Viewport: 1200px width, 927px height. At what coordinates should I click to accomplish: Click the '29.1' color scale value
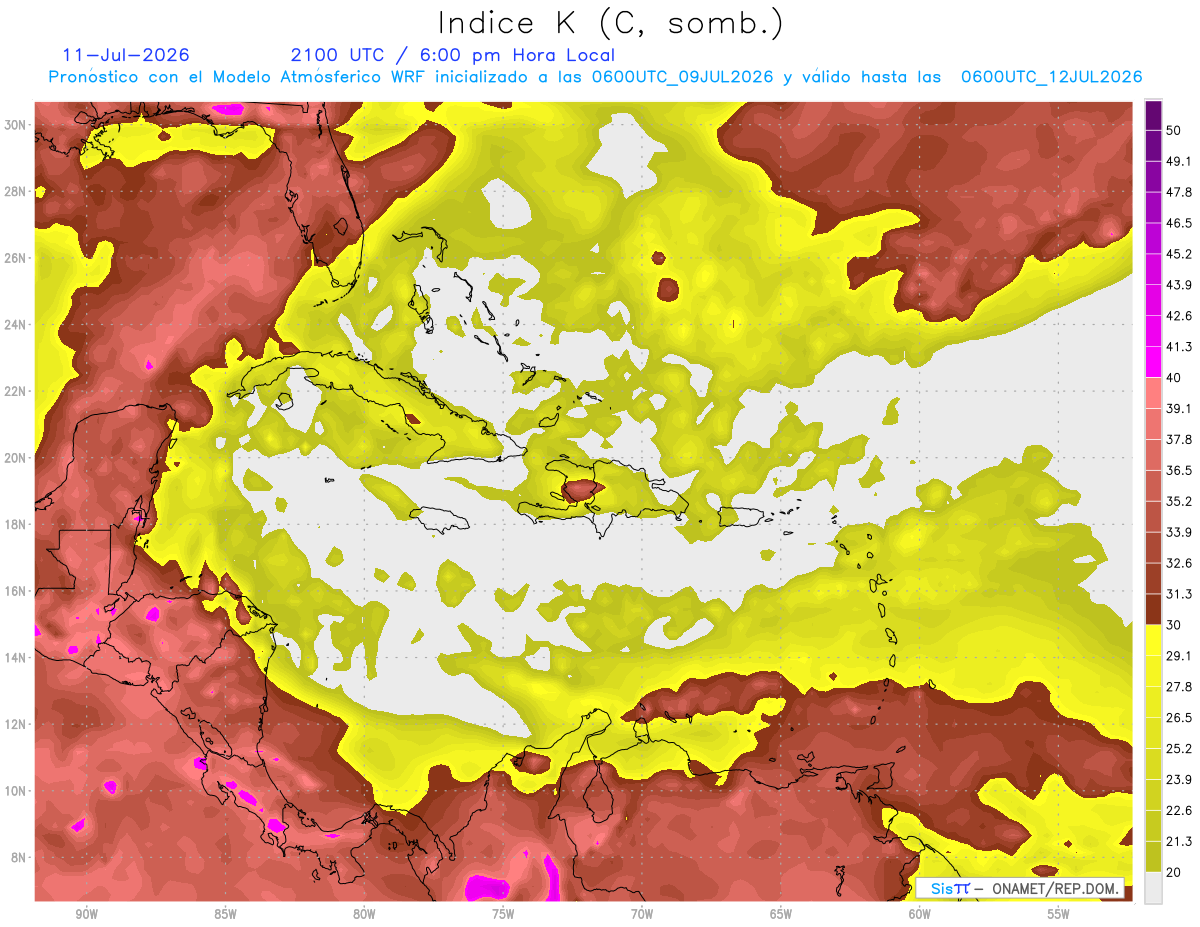pyautogui.click(x=1178, y=656)
